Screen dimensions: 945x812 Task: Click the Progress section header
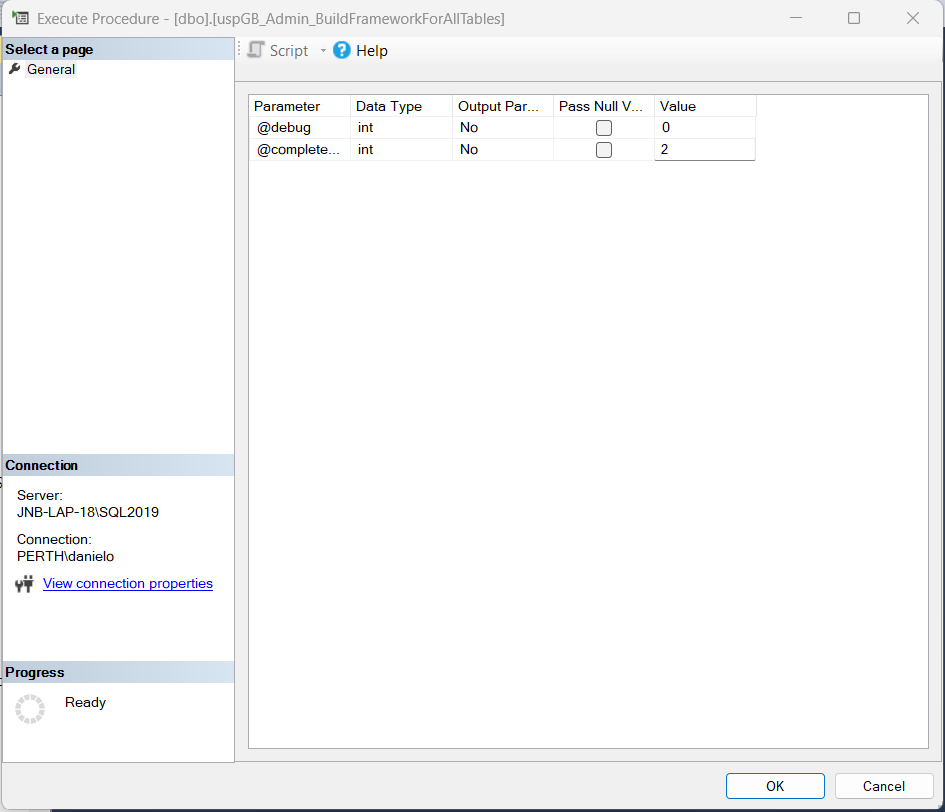34,672
